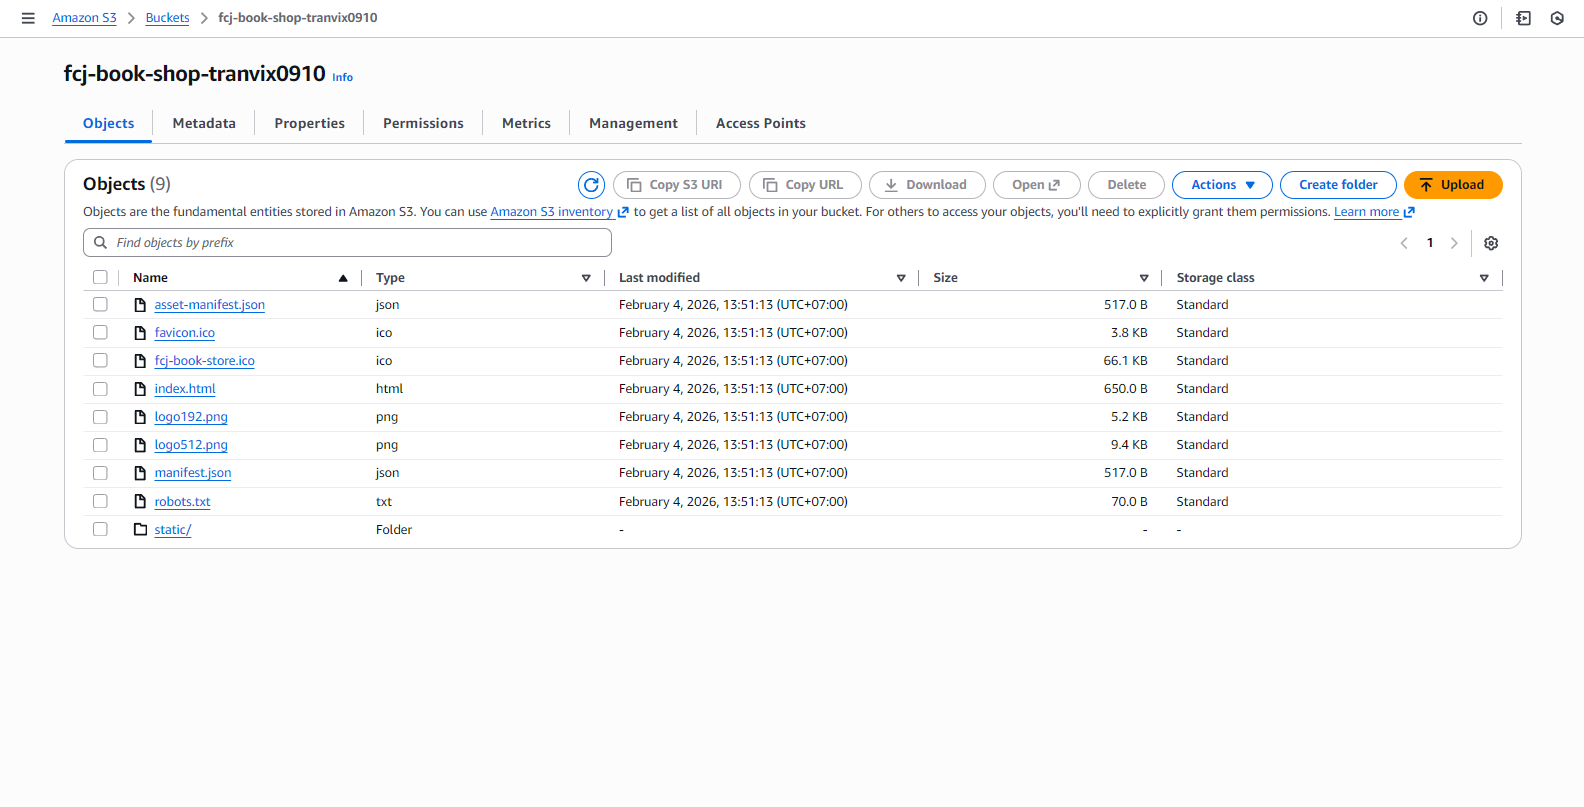Screen dimensions: 1584x807
Task: Sort by Type column arrow
Action: point(586,278)
